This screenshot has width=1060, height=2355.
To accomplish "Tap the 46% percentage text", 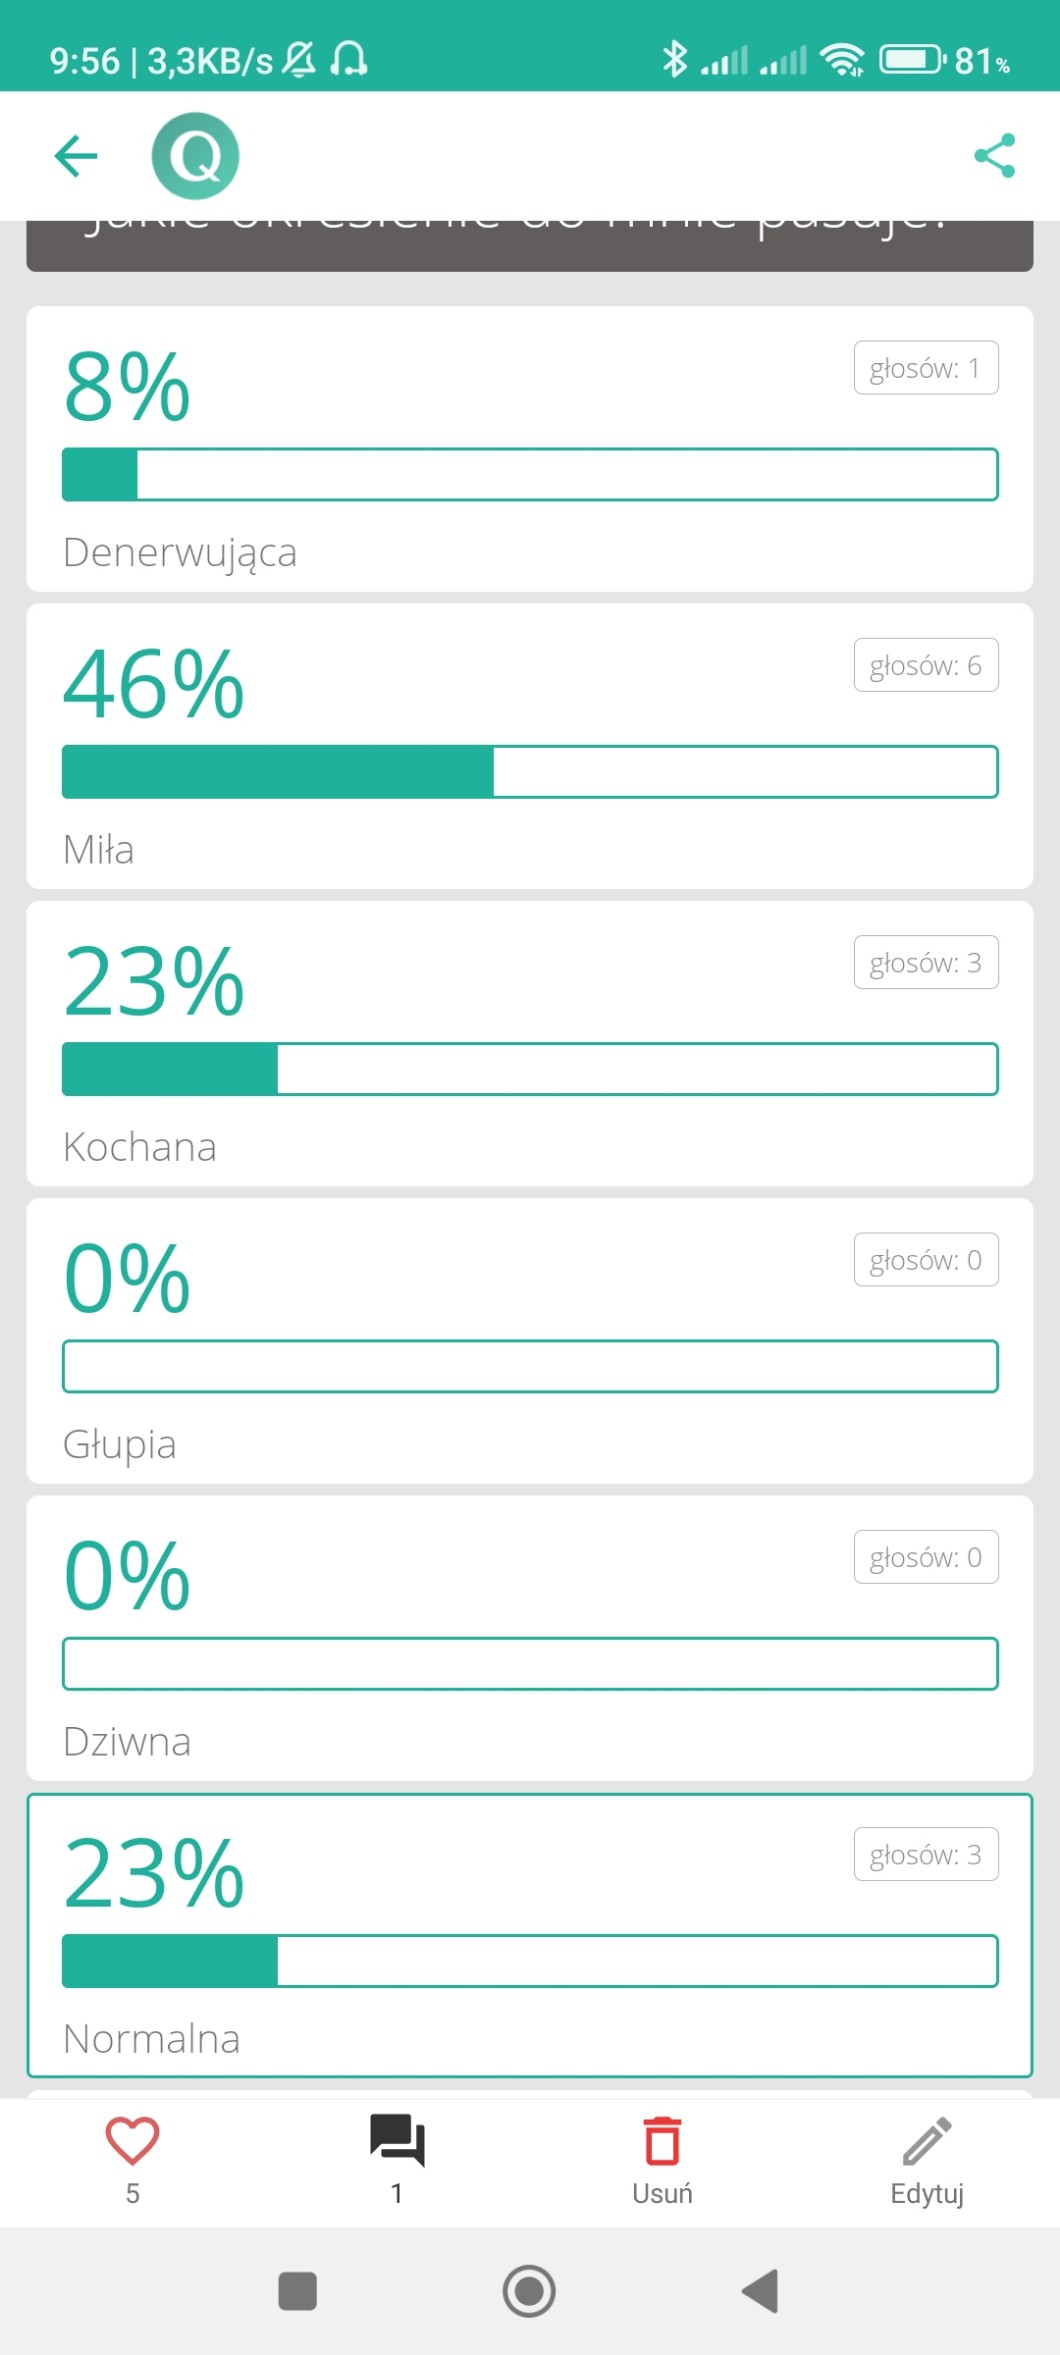I will (154, 685).
